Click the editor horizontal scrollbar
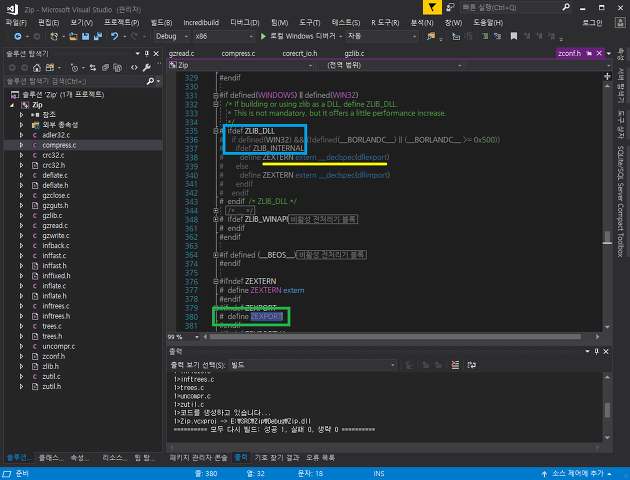The width and height of the screenshot is (630, 480). (396, 337)
